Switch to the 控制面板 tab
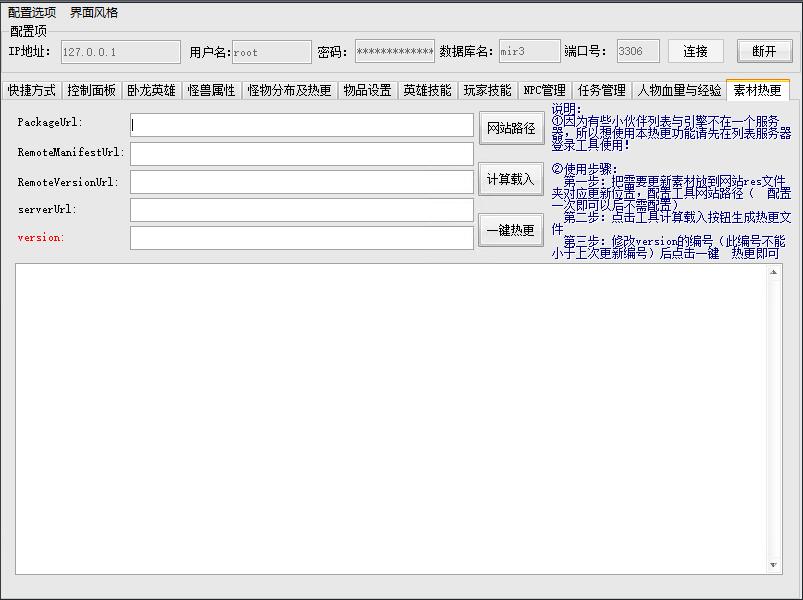This screenshot has width=803, height=600. pos(91,91)
